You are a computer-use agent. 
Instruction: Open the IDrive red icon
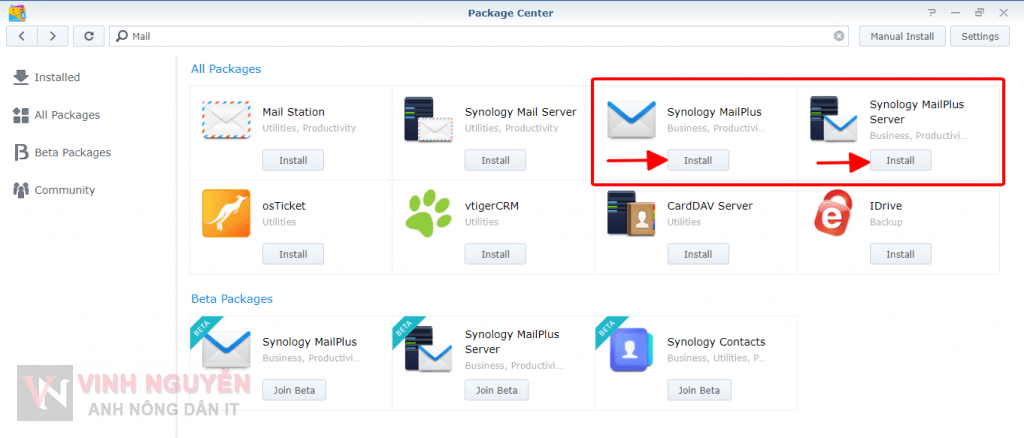833,213
